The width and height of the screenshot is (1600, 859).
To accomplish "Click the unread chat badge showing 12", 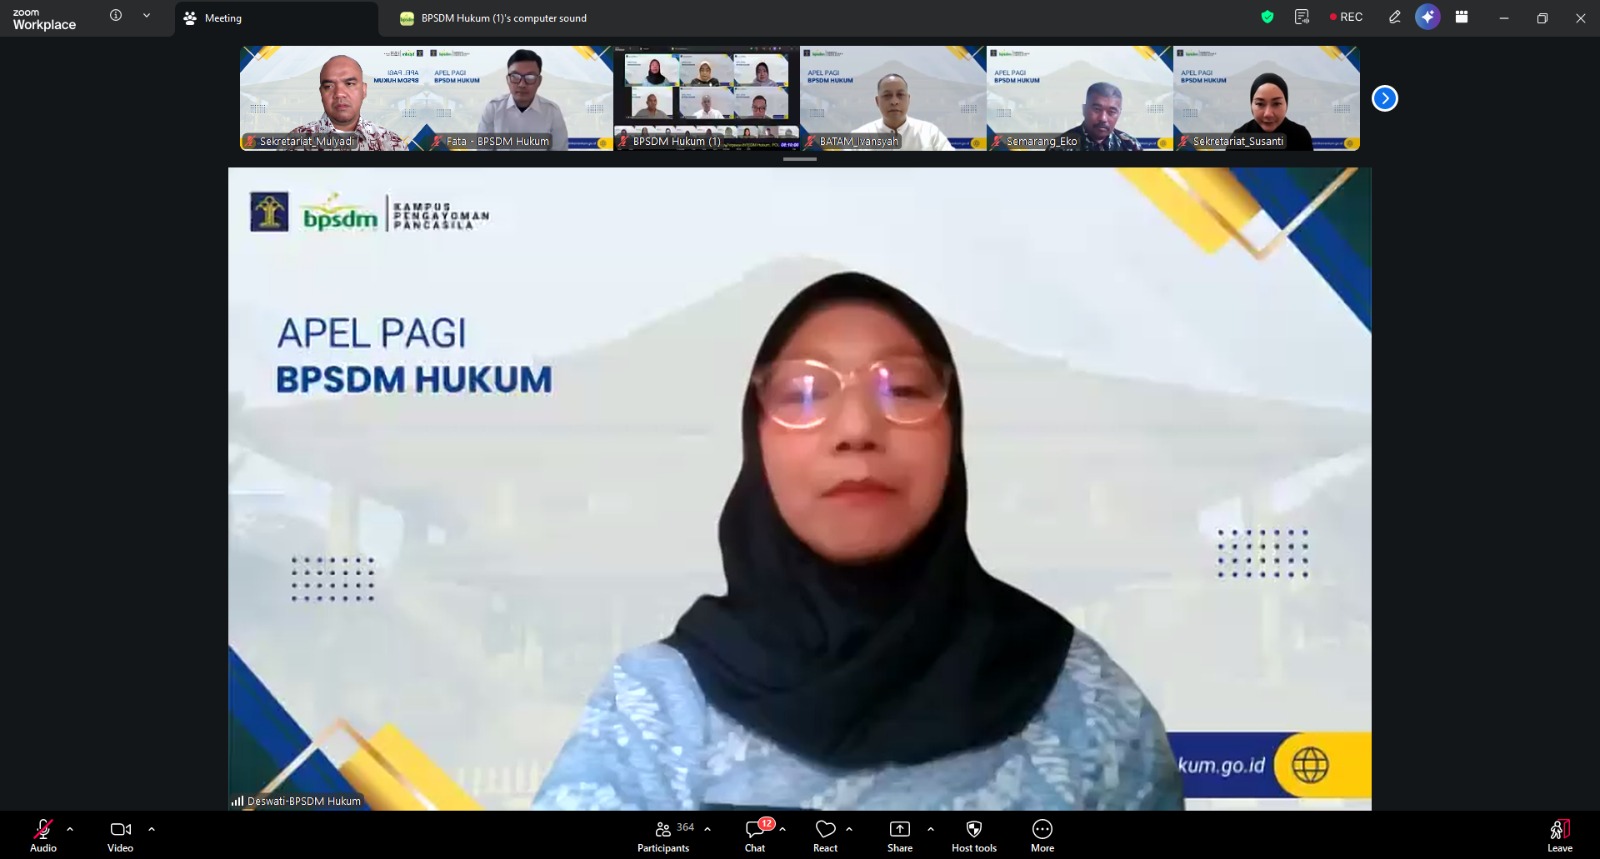I will pos(766,824).
